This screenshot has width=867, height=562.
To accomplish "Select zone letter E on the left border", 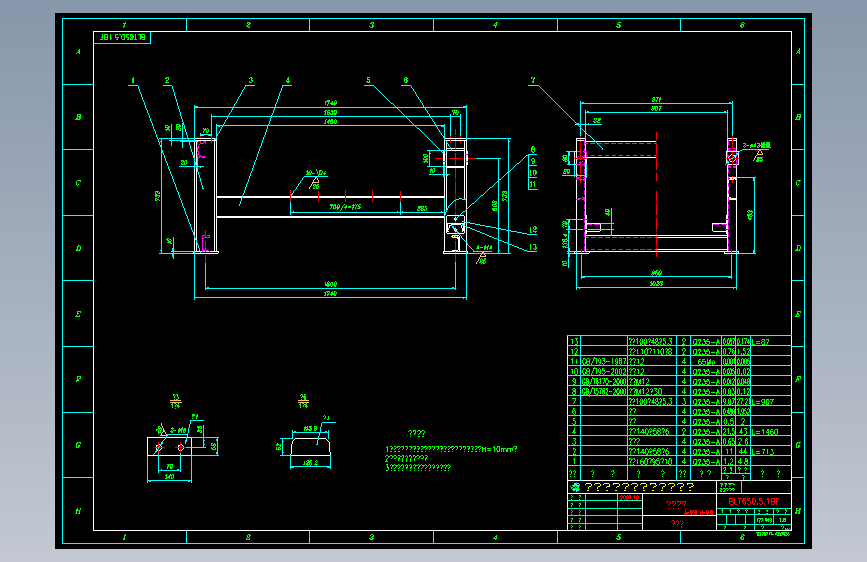I will tap(78, 314).
